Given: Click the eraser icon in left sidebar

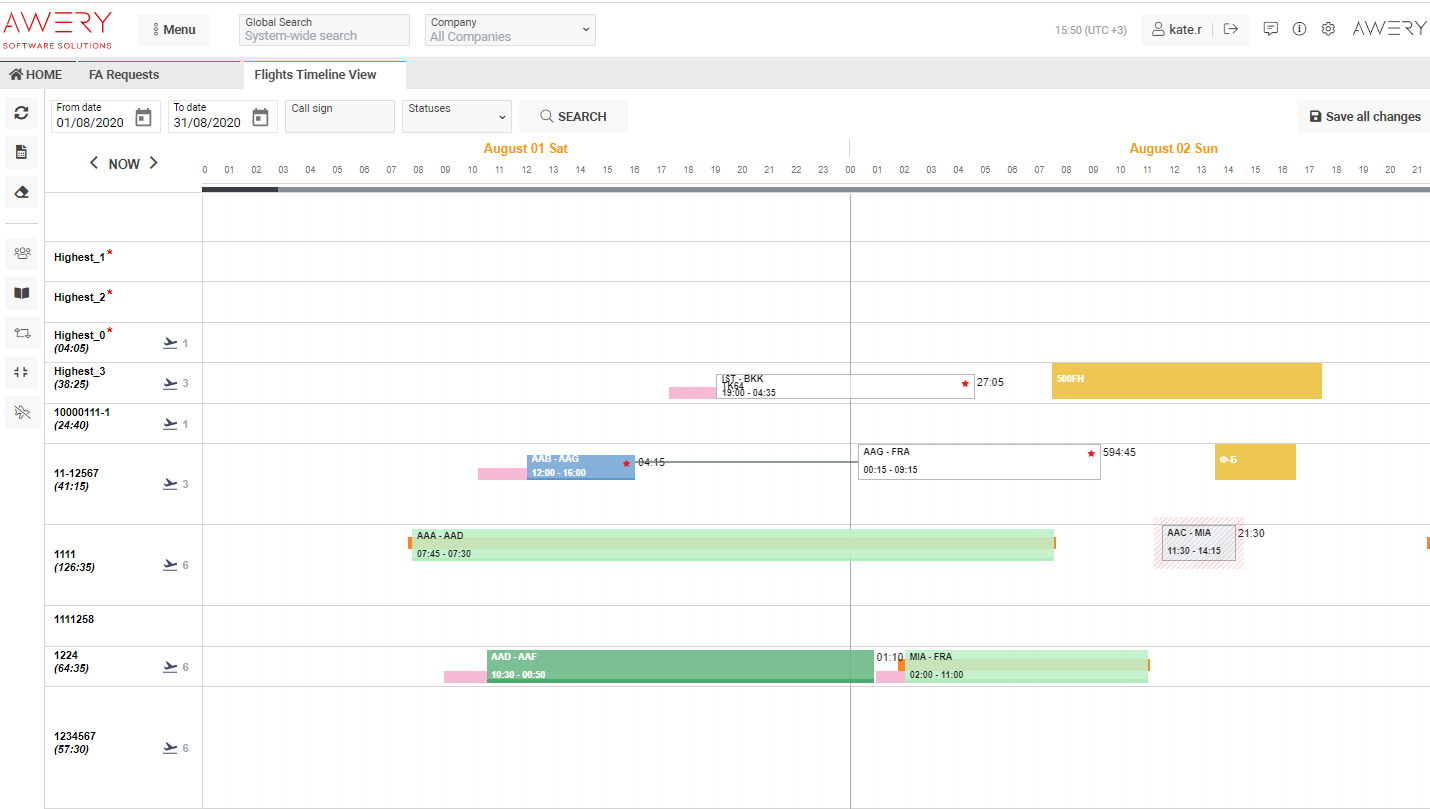Looking at the screenshot, I should click(21, 192).
